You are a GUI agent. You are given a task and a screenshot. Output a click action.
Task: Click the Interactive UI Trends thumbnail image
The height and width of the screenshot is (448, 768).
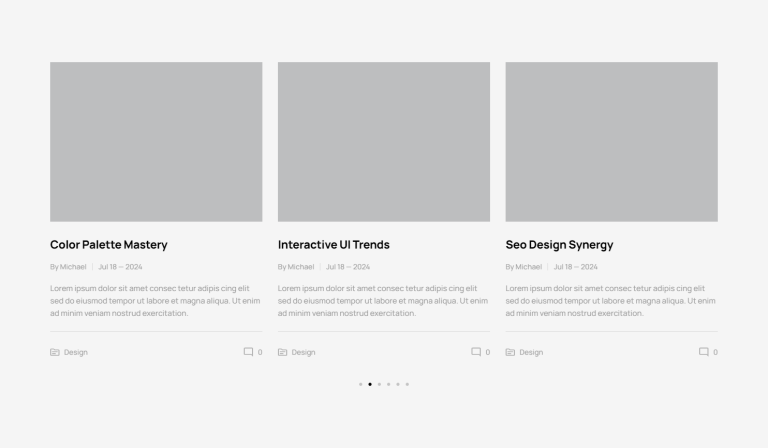pyautogui.click(x=384, y=142)
